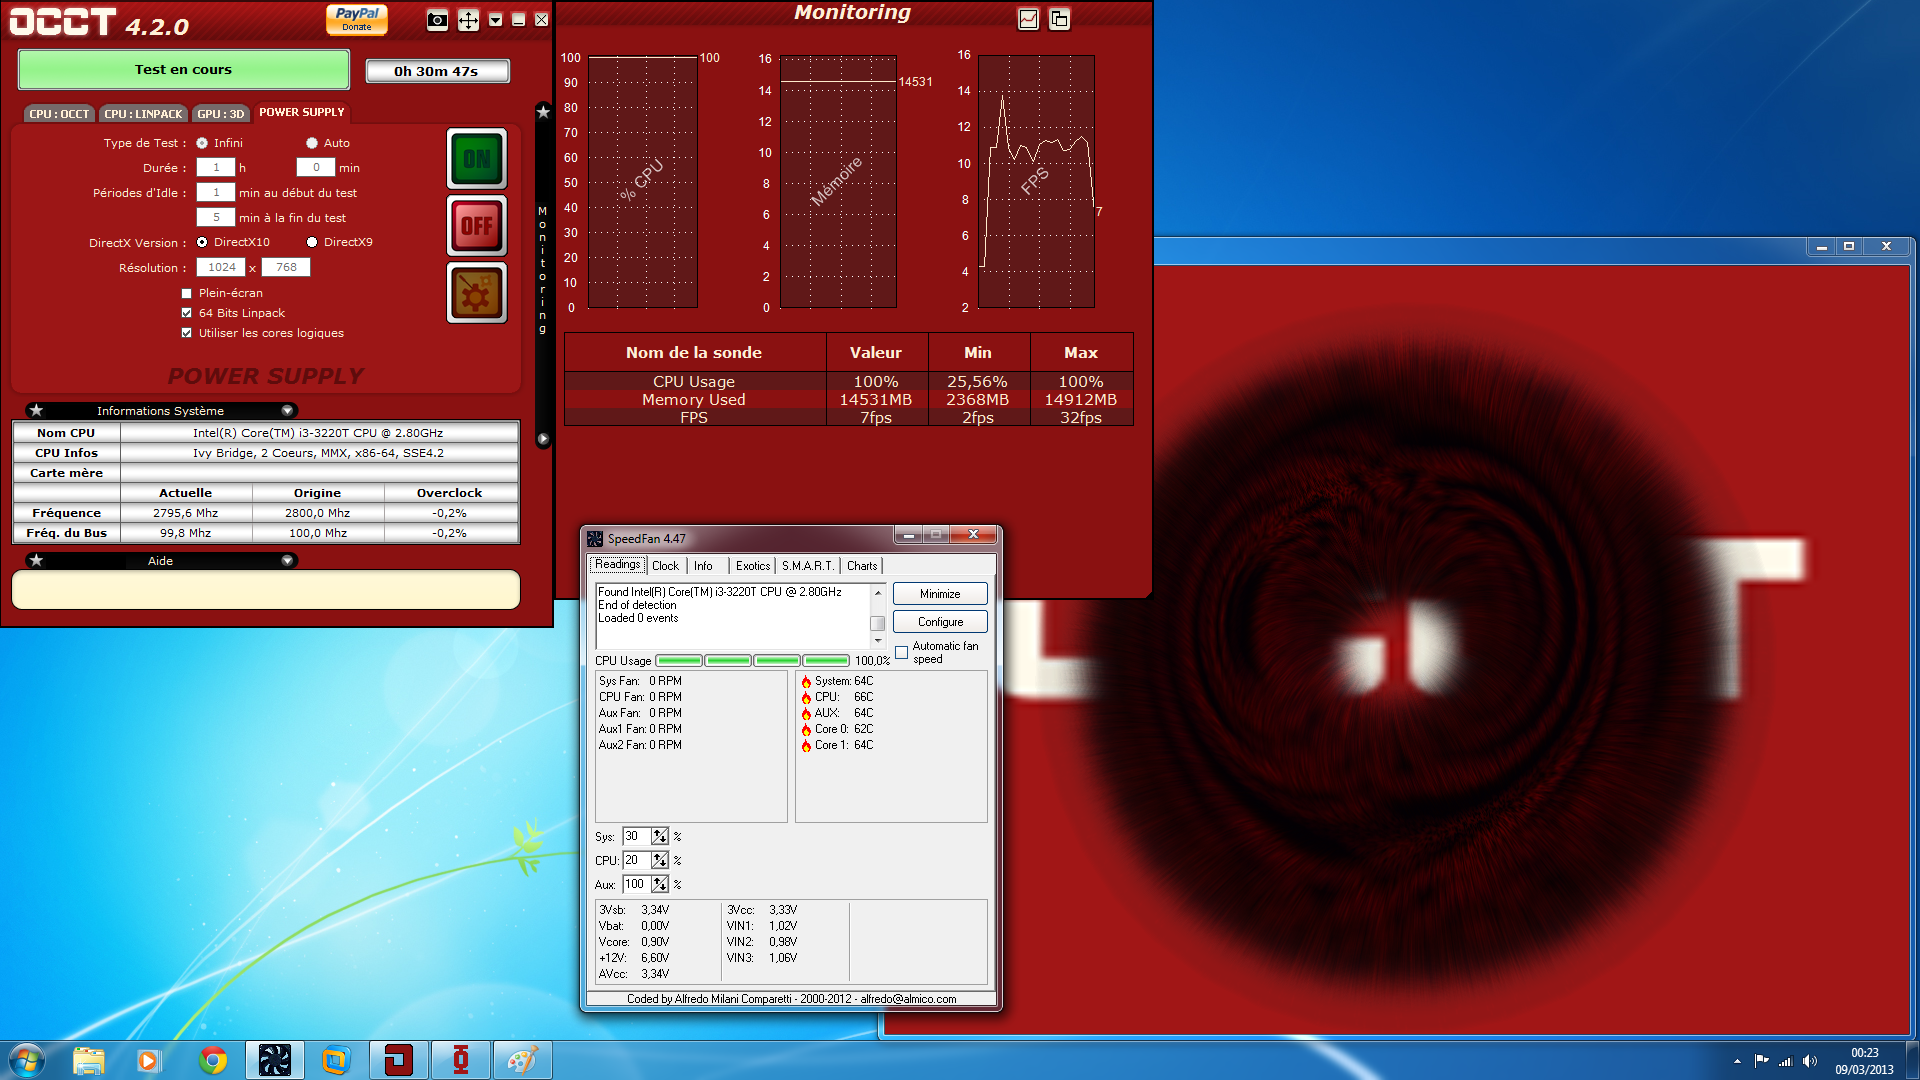
Task: Click the graph view icon in Monitoring header
Action: point(1028,19)
